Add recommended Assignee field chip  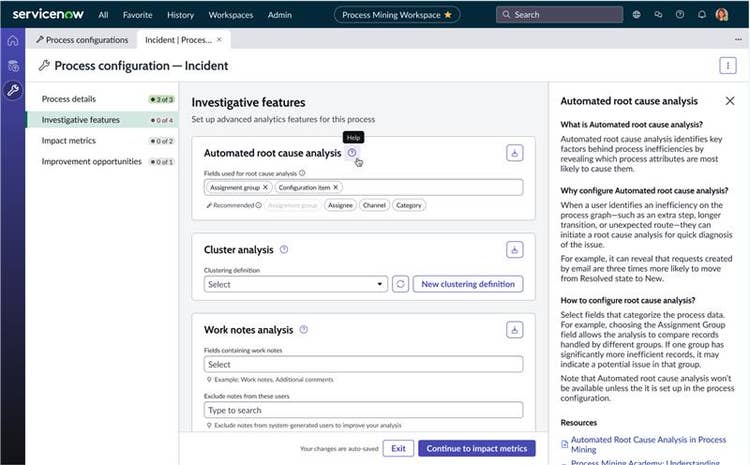(340, 205)
